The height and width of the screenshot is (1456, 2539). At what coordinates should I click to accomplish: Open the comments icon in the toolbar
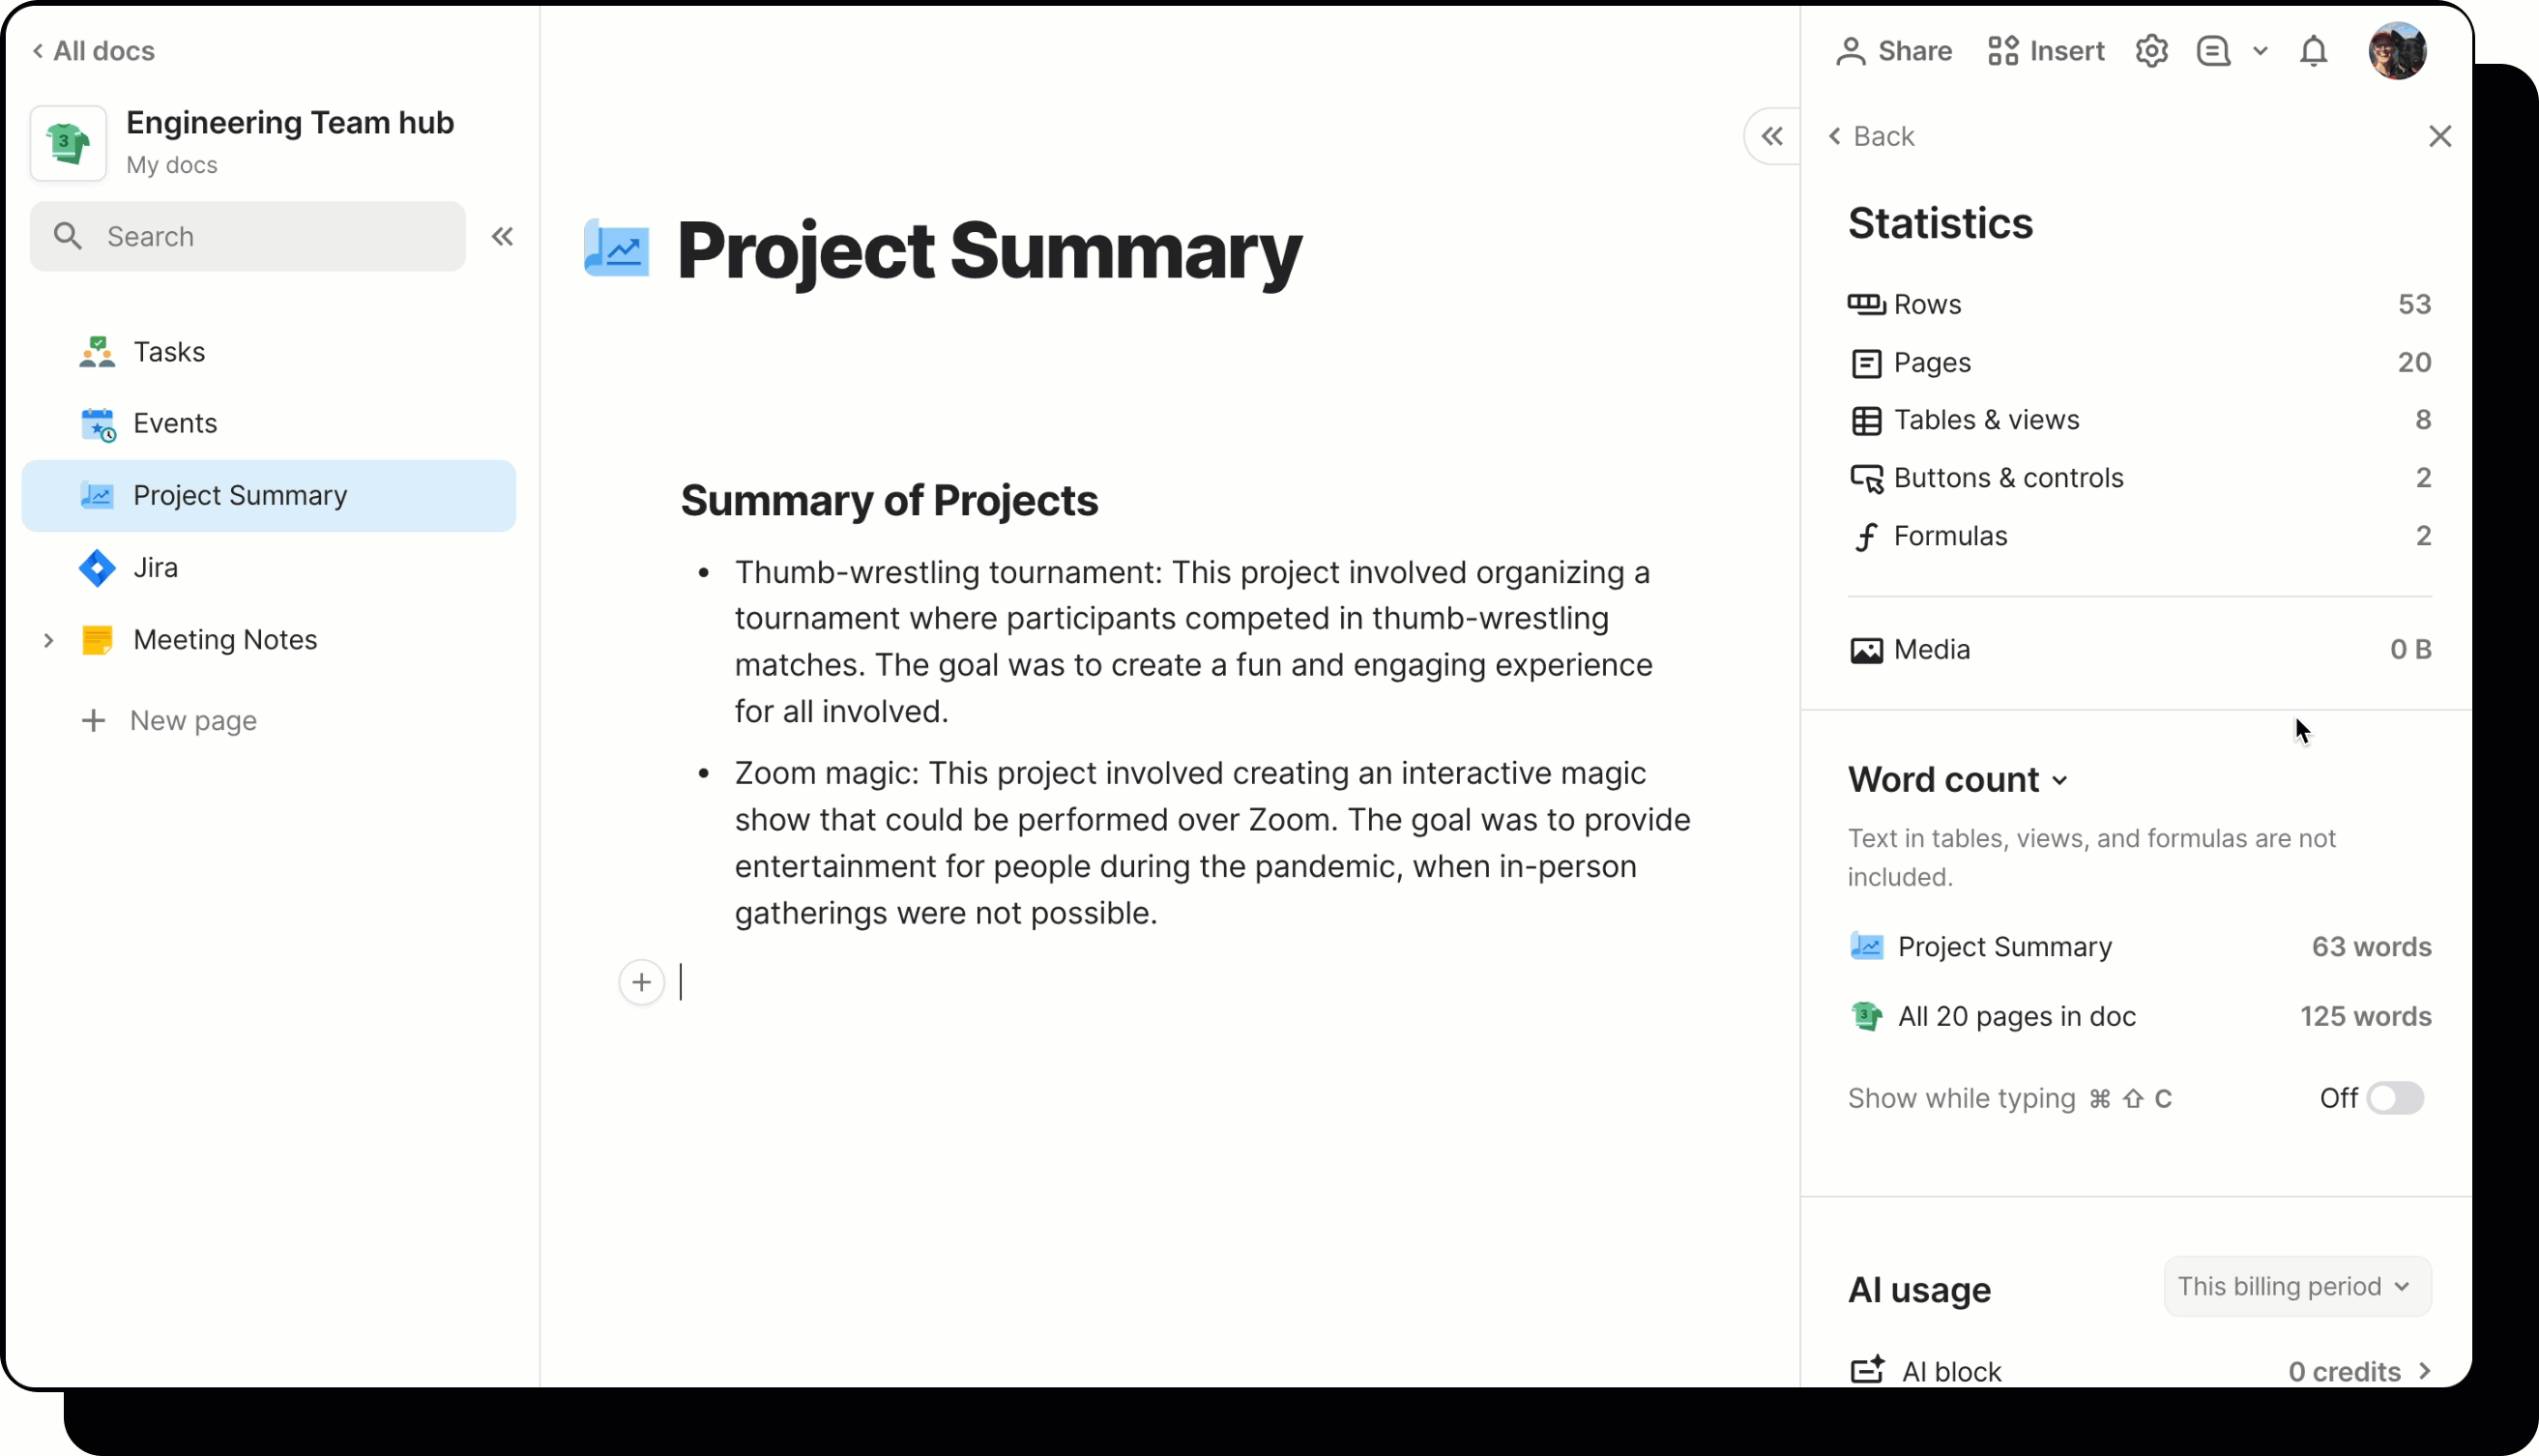tap(2213, 51)
